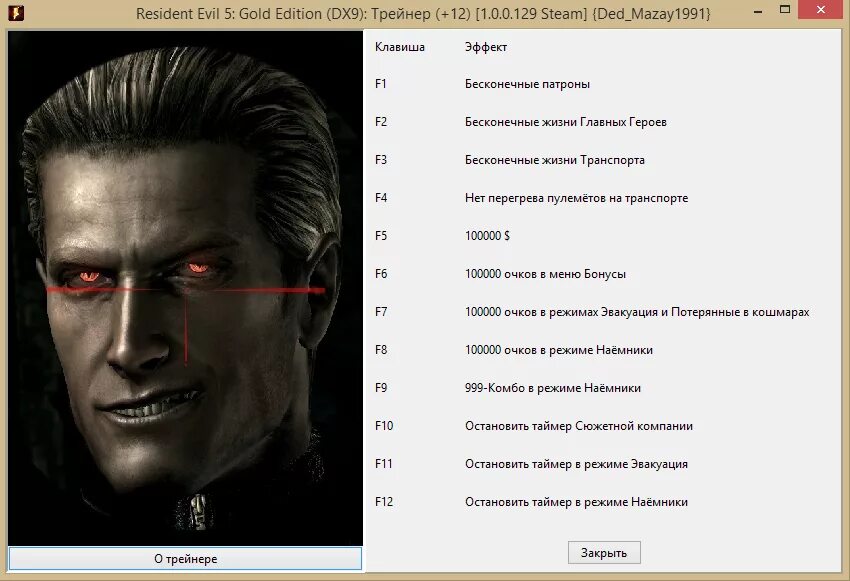Click the trainer app icon in title bar
Screen dimensions: 850x581
16,11
